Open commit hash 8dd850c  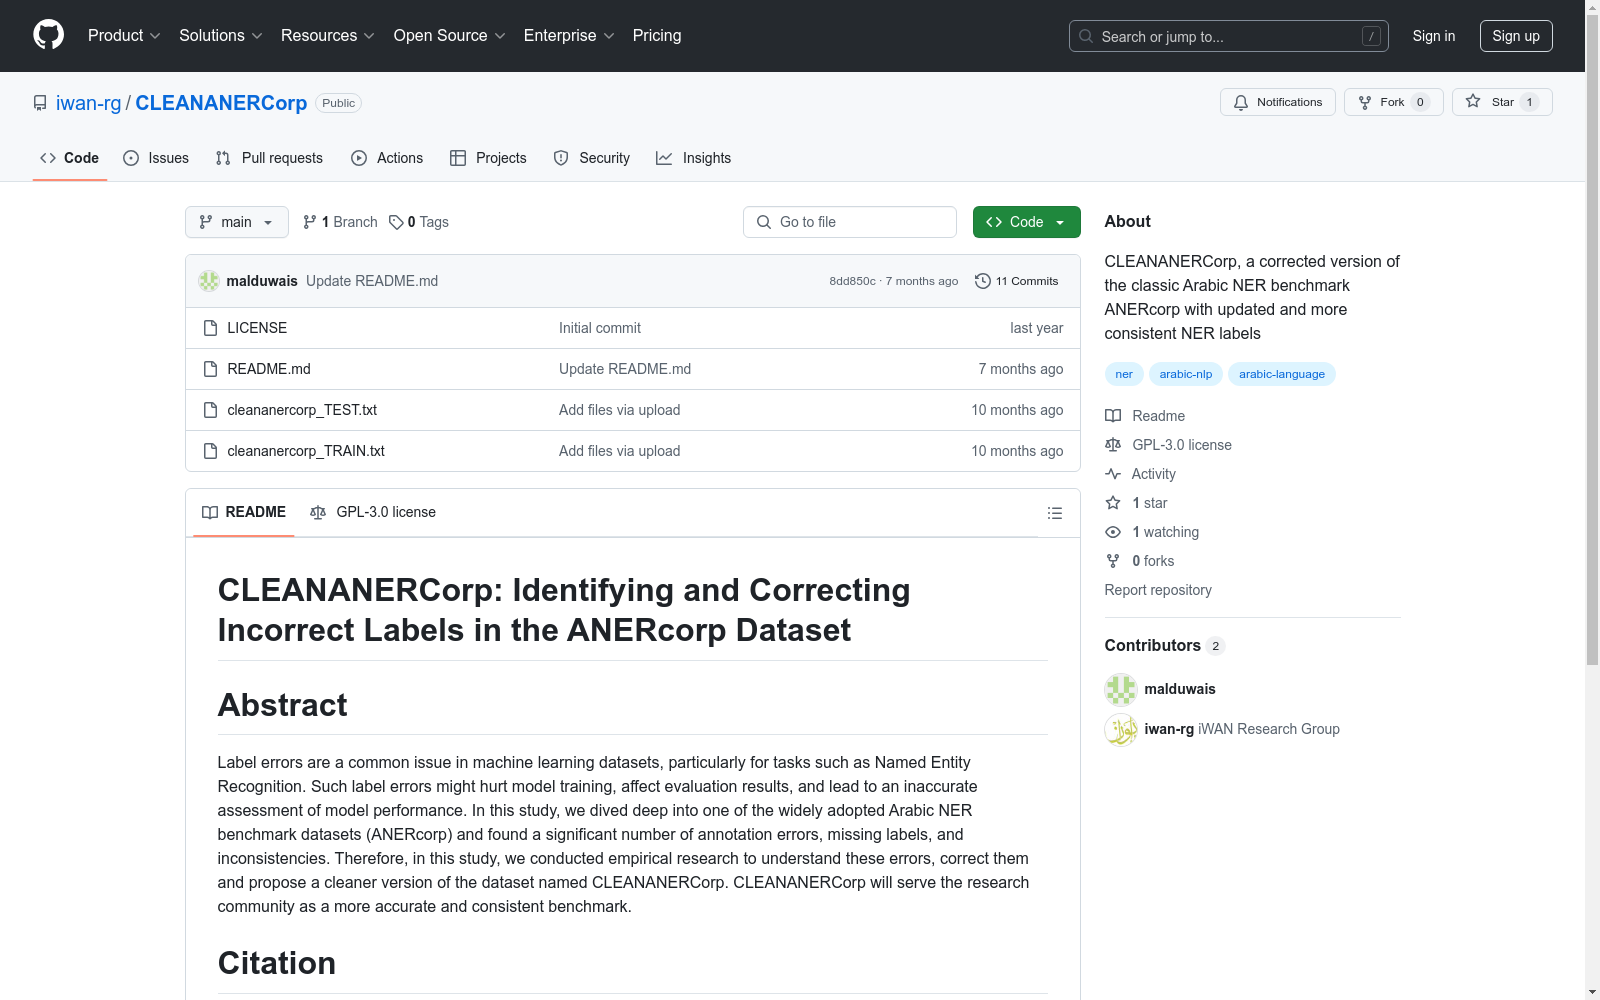point(852,281)
